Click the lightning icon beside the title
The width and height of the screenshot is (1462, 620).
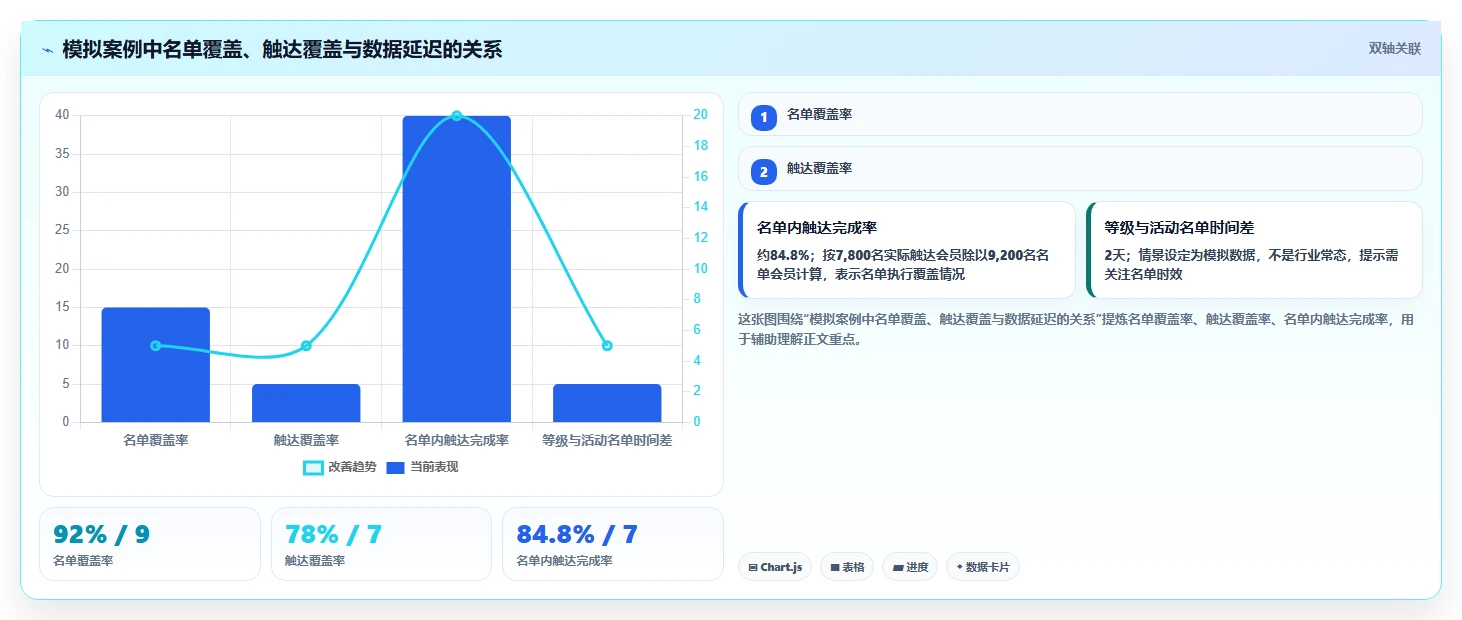point(48,50)
